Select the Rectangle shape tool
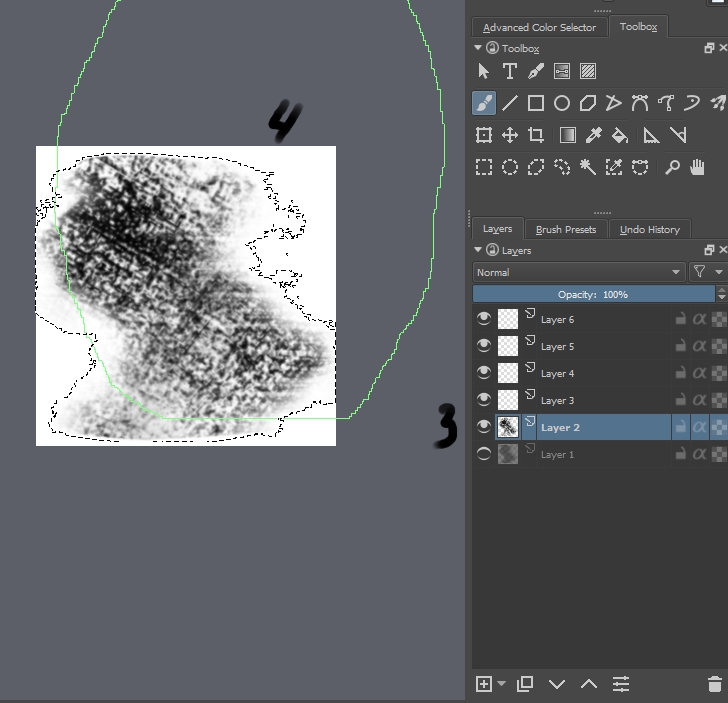728x703 pixels. [536, 103]
